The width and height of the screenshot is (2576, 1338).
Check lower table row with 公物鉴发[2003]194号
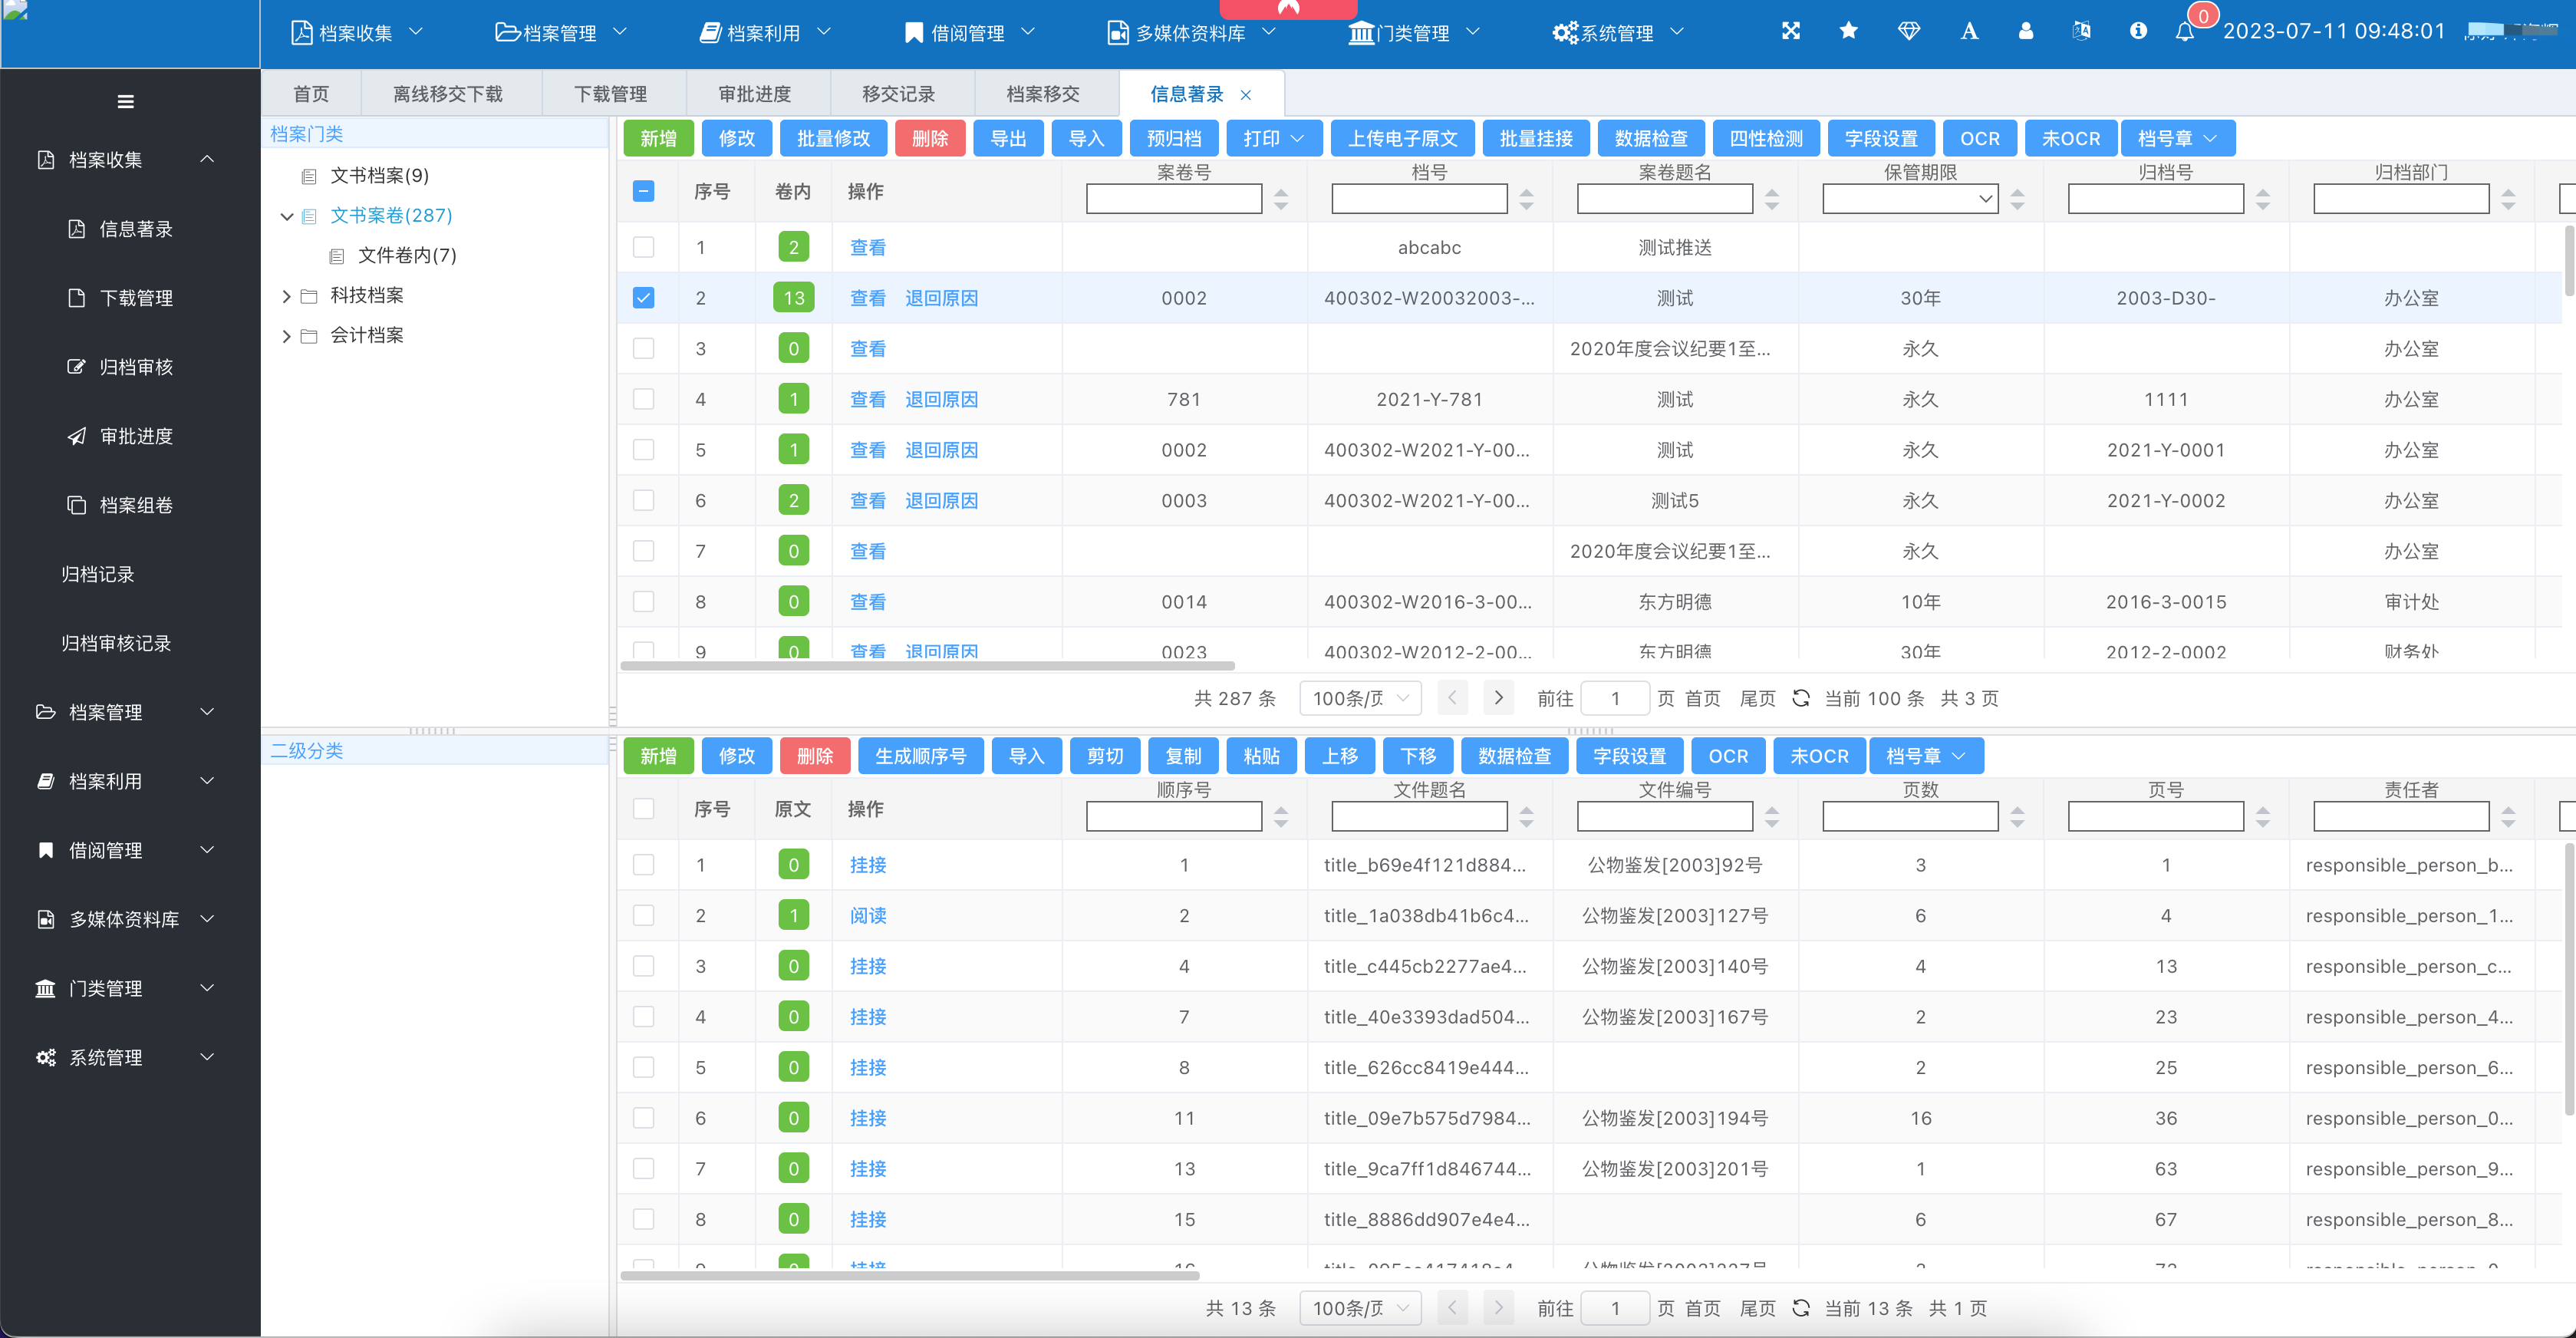[x=644, y=1118]
